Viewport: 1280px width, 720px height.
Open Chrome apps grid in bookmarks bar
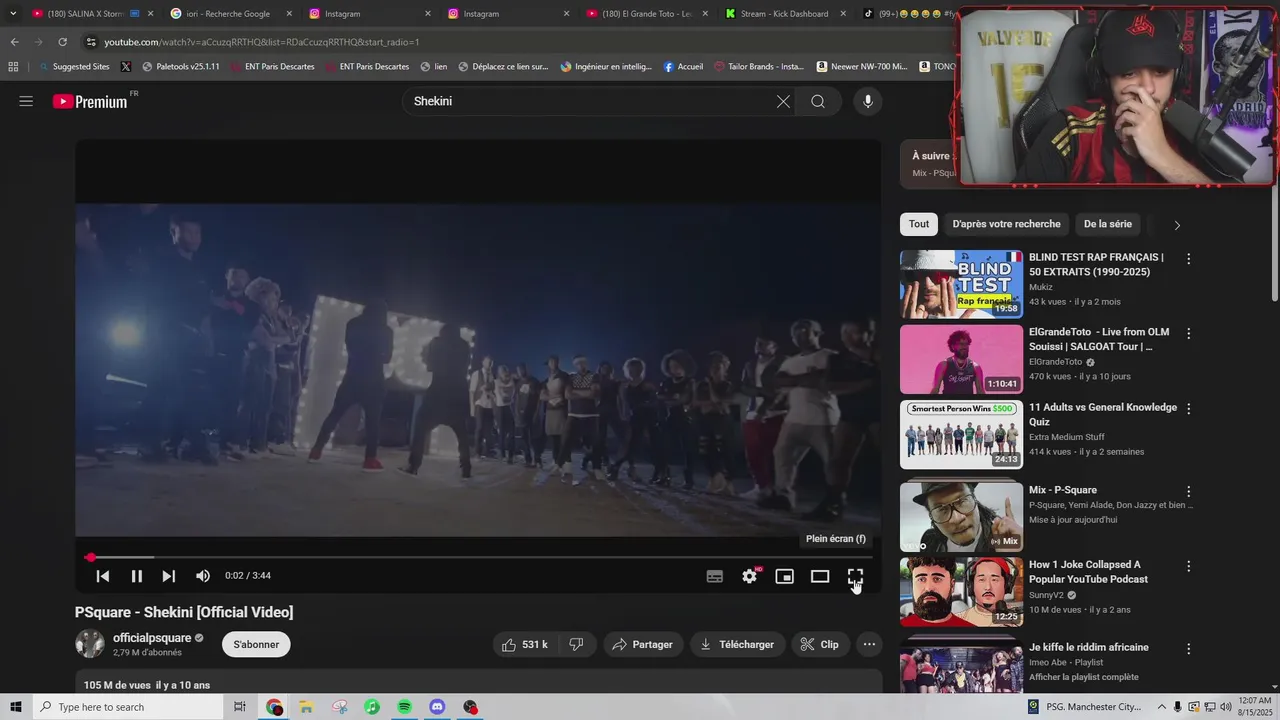pyautogui.click(x=13, y=67)
